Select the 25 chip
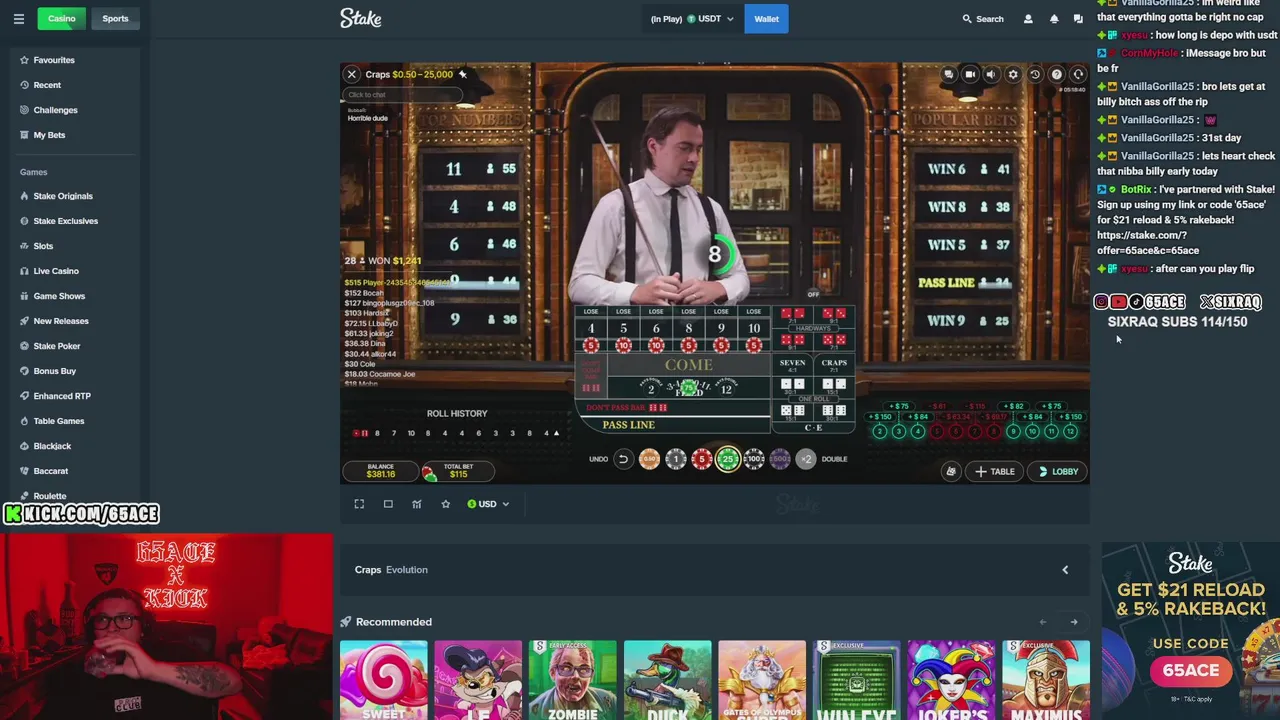The image size is (1280, 720). tap(728, 459)
